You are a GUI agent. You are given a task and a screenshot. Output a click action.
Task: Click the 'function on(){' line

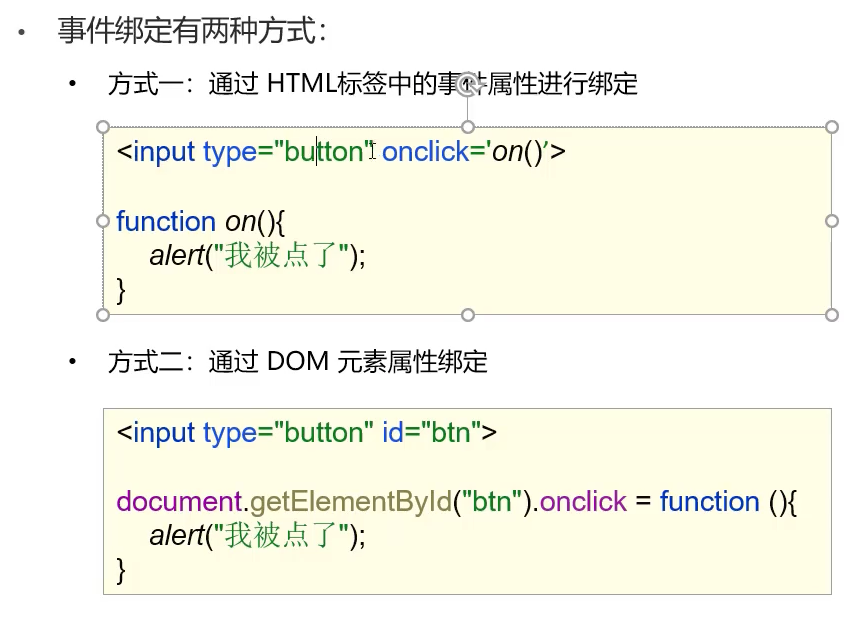coord(200,221)
